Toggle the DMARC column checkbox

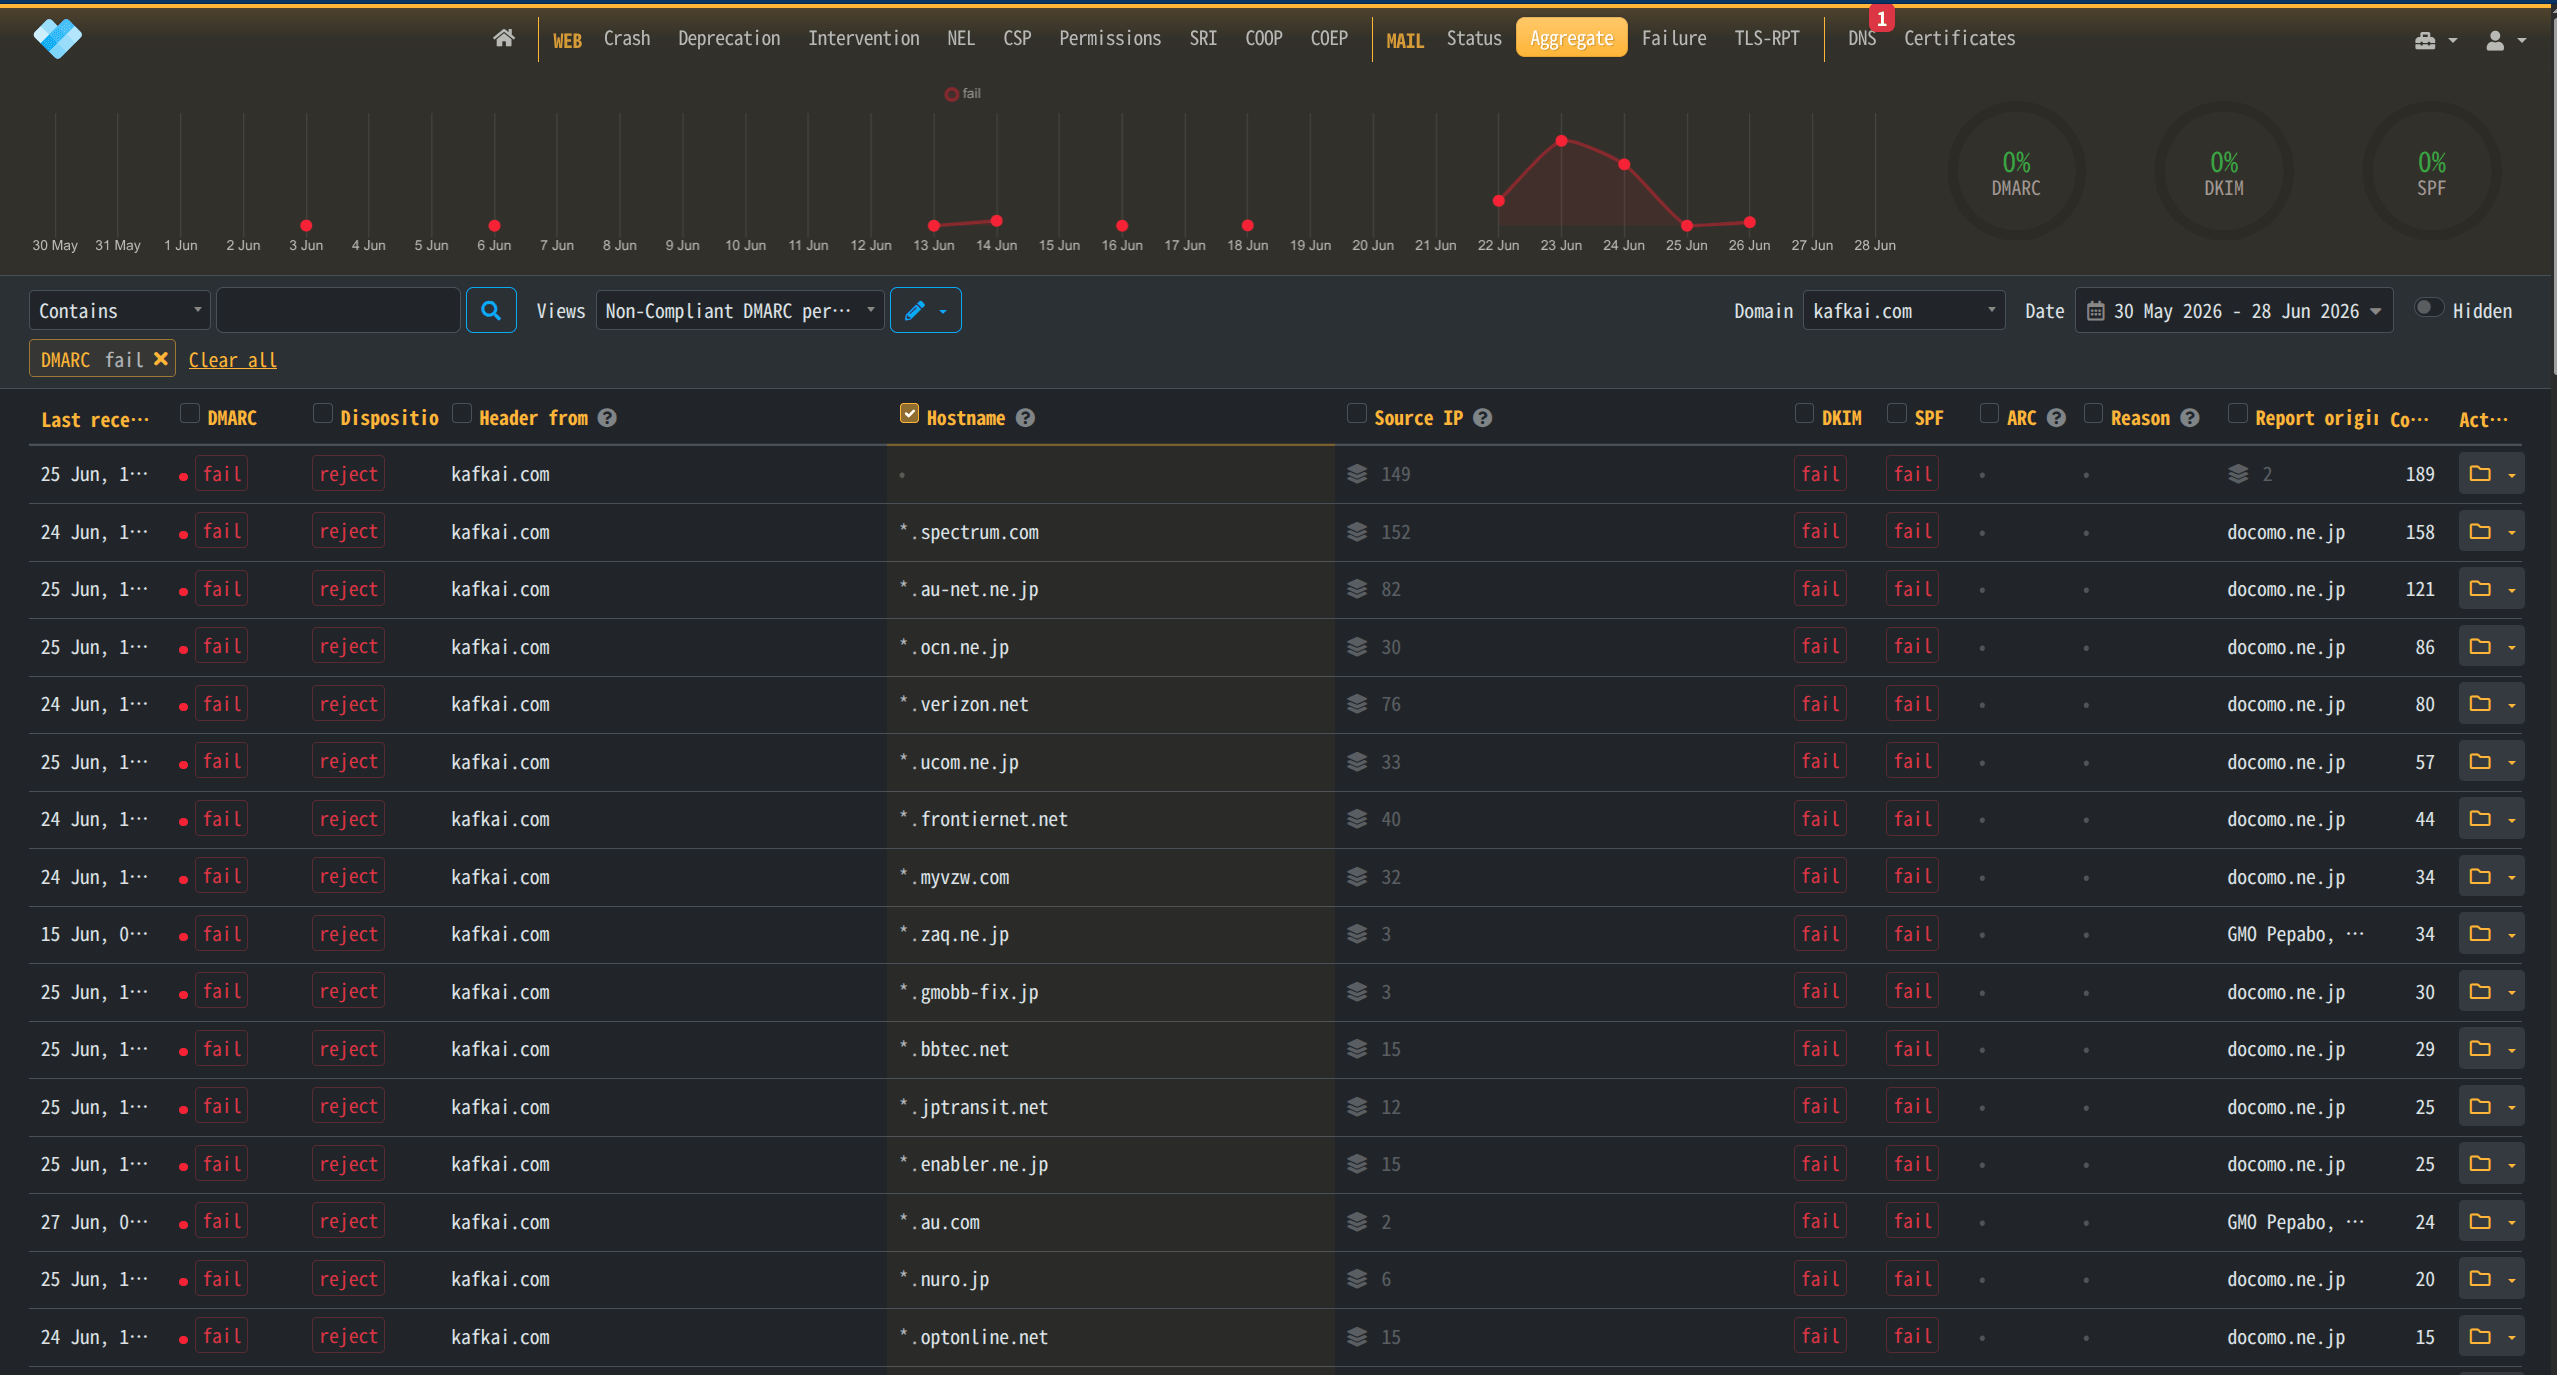pos(189,414)
